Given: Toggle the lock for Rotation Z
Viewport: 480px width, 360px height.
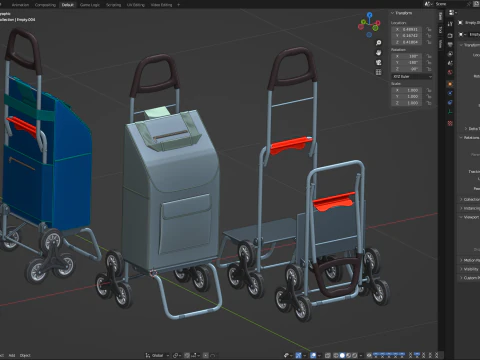Looking at the screenshot, I should tap(428, 69).
